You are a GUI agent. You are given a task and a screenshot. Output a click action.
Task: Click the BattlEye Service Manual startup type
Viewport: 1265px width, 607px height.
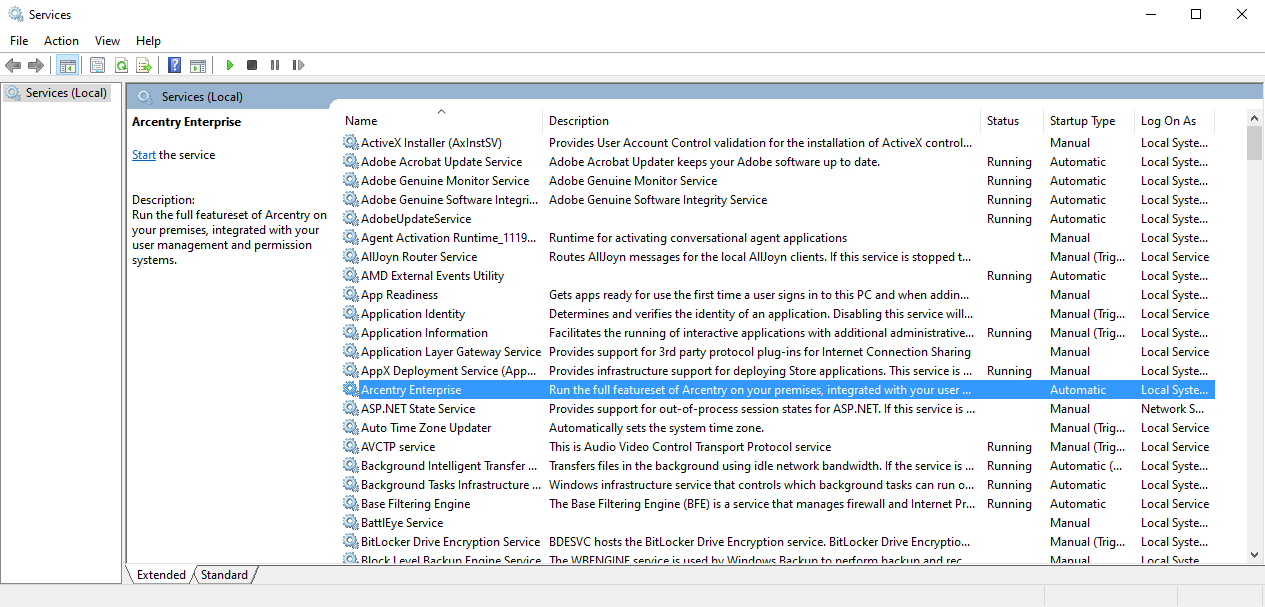[x=1070, y=523]
